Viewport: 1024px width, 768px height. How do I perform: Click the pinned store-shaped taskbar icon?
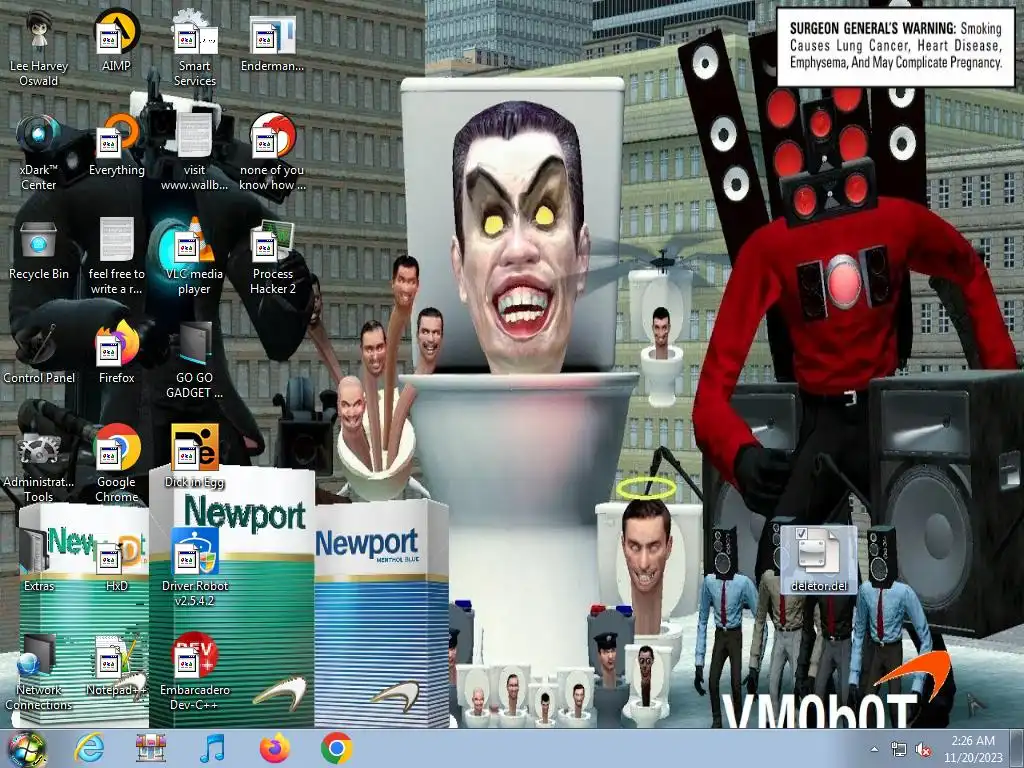click(x=151, y=748)
